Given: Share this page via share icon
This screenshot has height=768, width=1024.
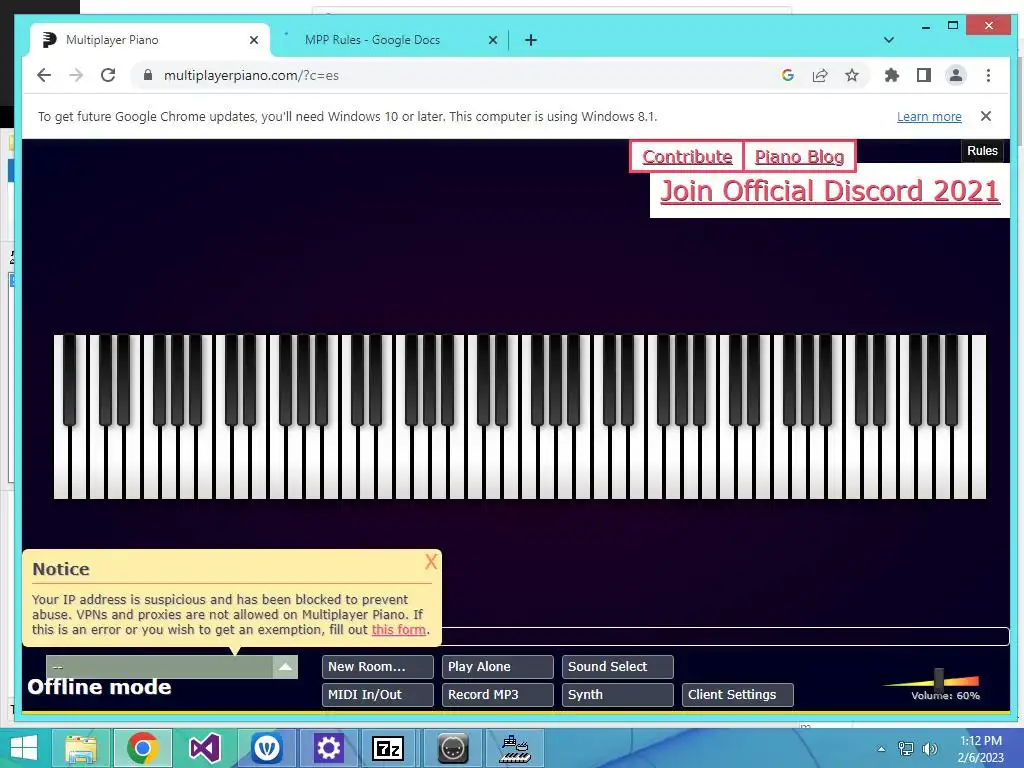Looking at the screenshot, I should pyautogui.click(x=820, y=75).
